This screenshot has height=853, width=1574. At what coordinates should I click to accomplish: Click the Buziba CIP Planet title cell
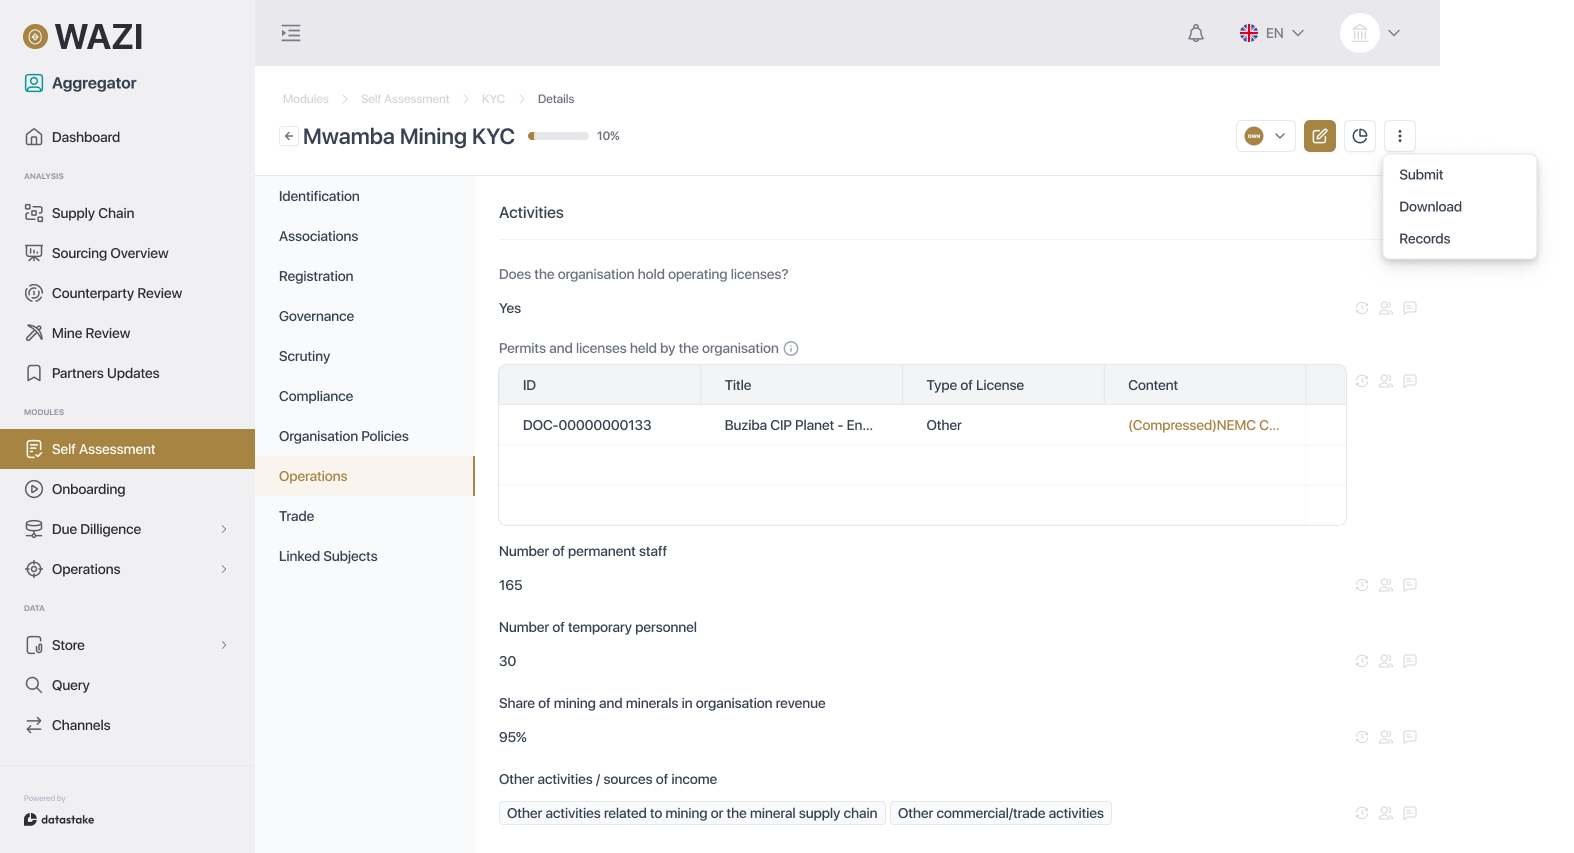point(801,425)
